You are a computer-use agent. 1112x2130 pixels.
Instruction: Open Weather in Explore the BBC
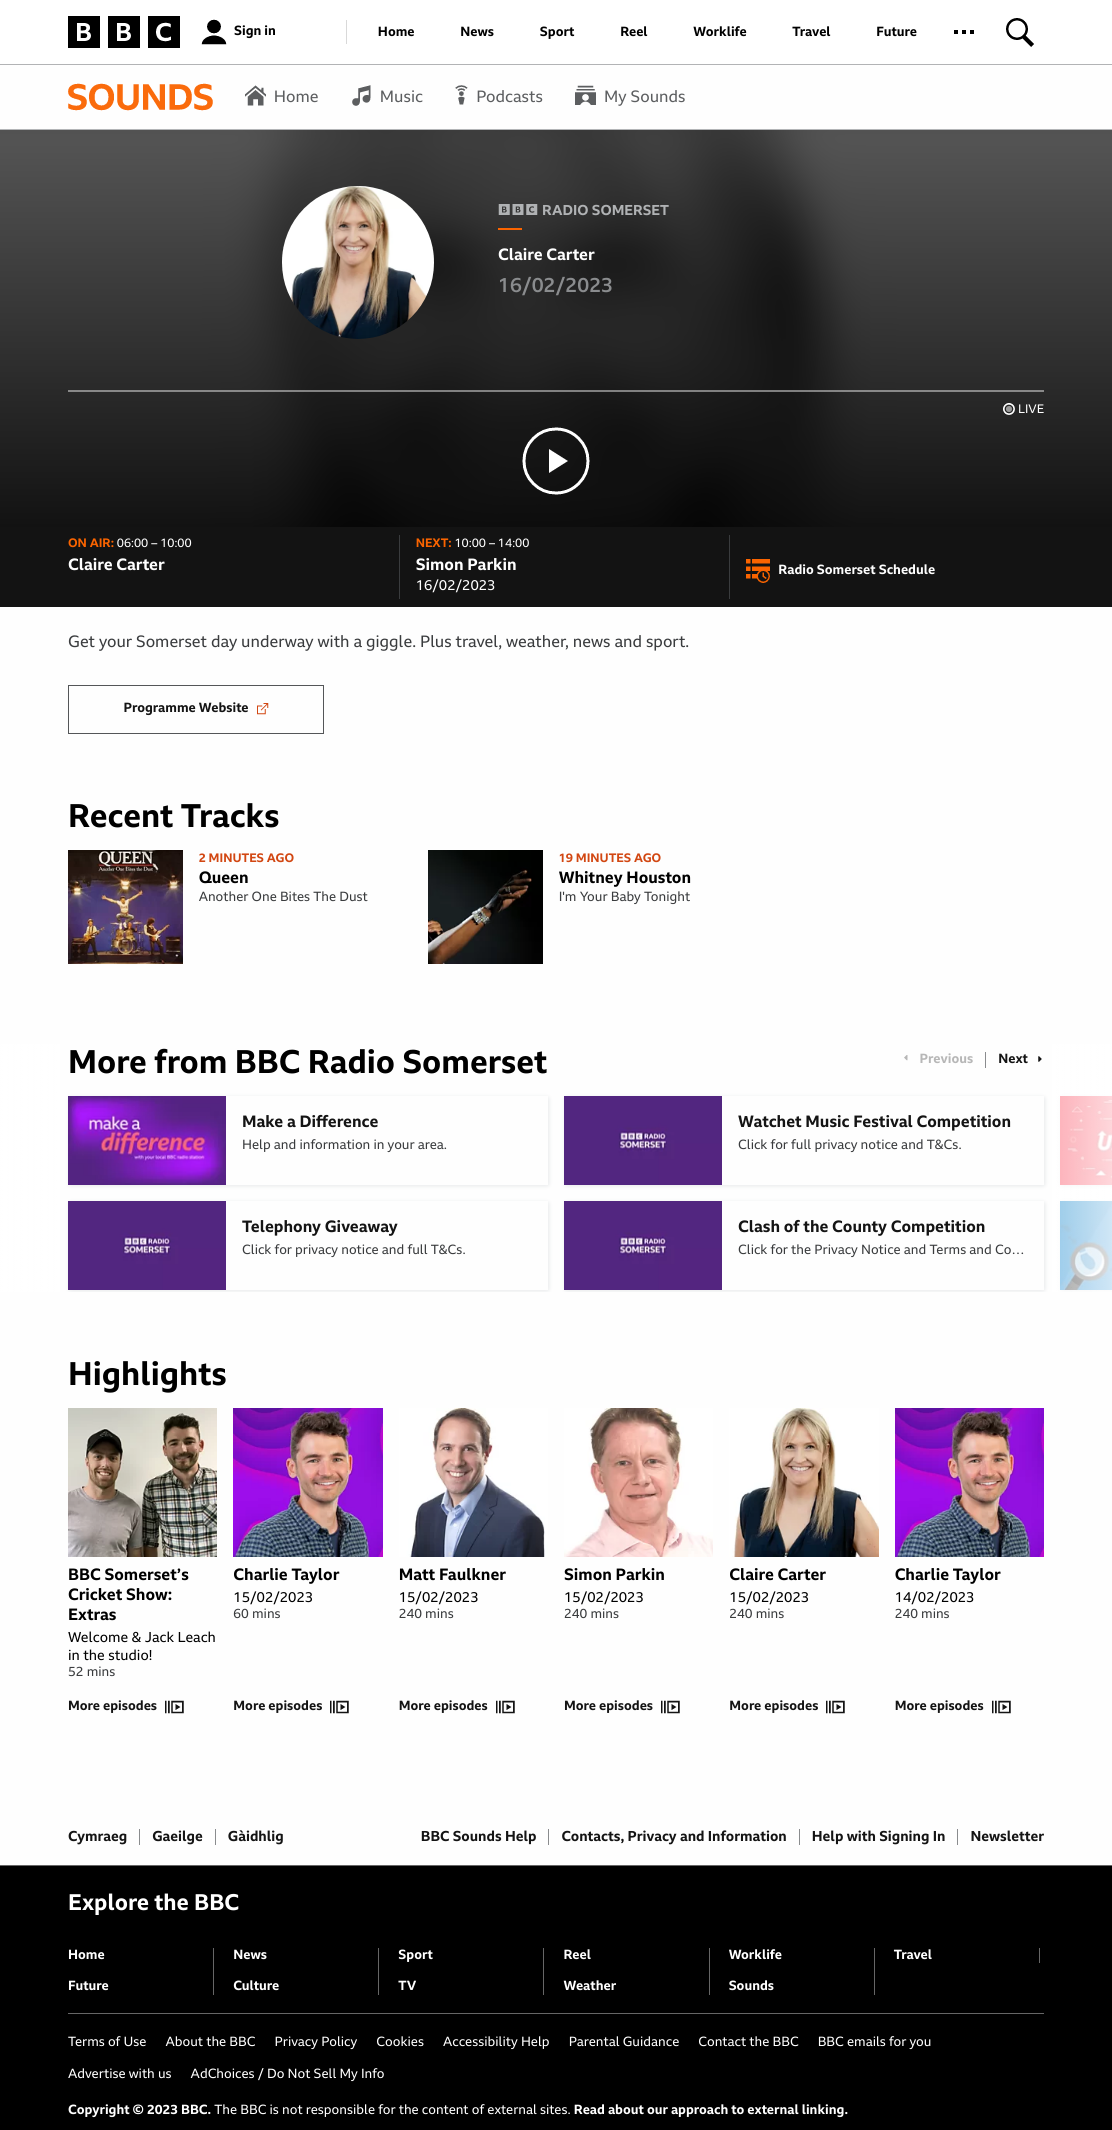[590, 1986]
